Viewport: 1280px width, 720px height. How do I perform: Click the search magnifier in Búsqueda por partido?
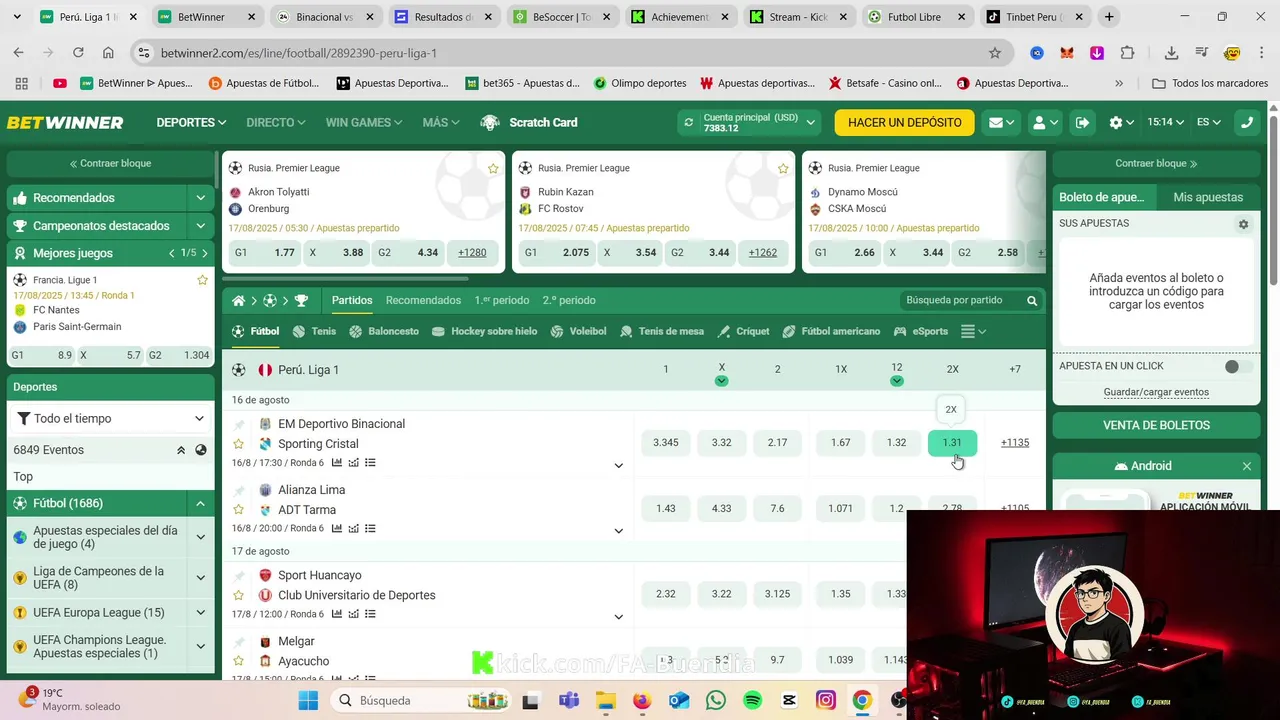click(1031, 300)
